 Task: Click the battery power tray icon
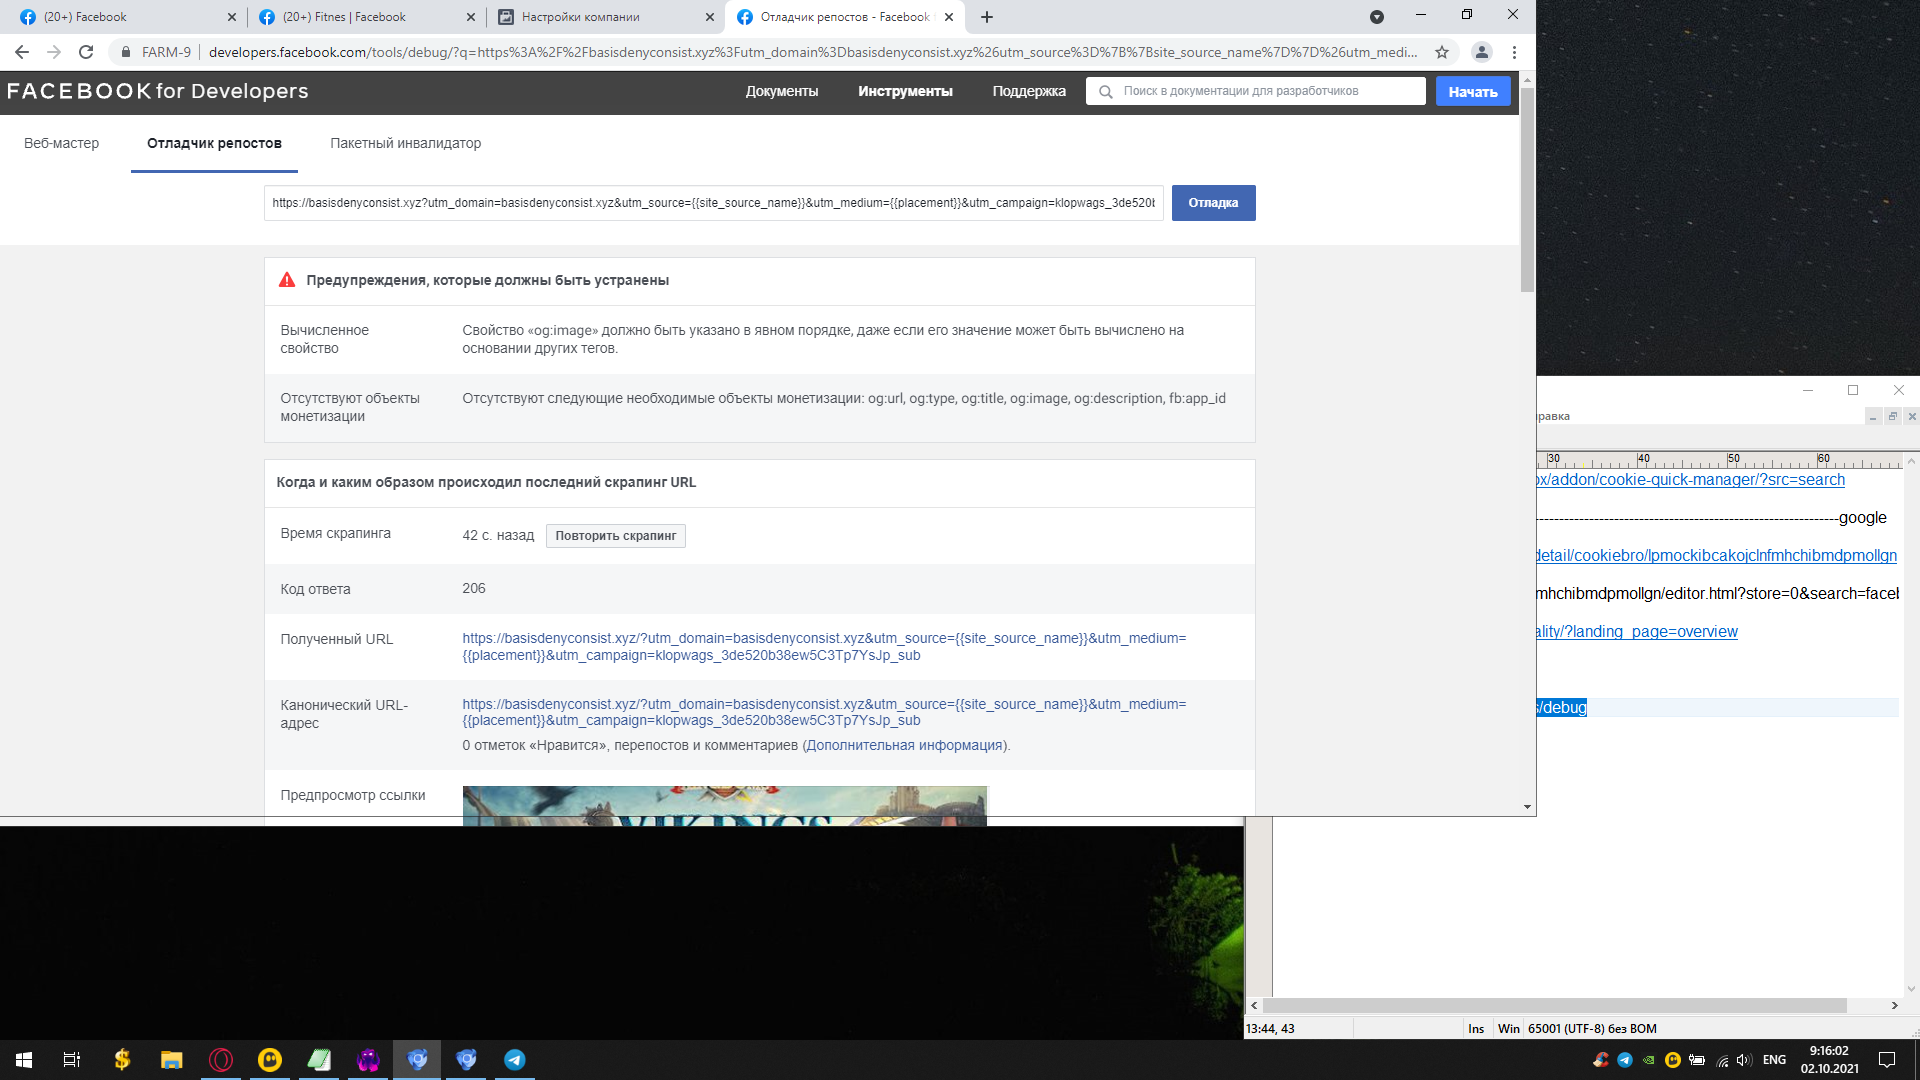(x=1697, y=1060)
